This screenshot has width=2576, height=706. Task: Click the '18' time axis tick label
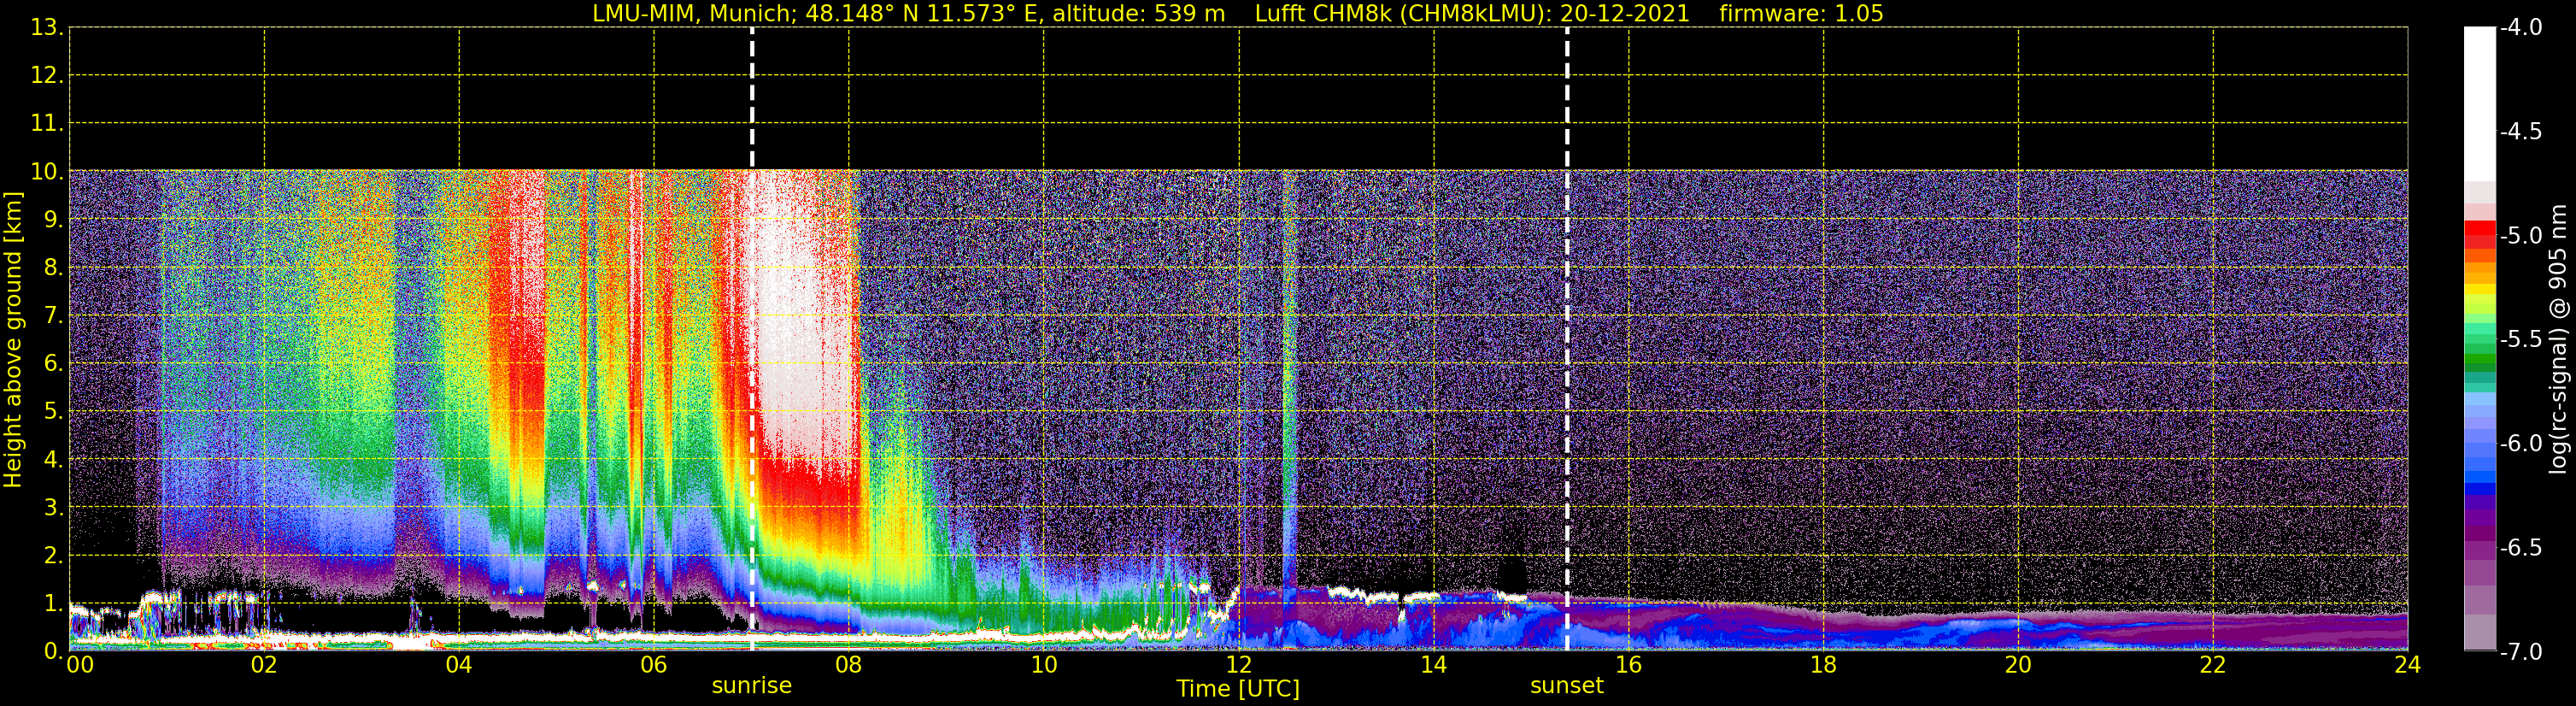(1823, 665)
